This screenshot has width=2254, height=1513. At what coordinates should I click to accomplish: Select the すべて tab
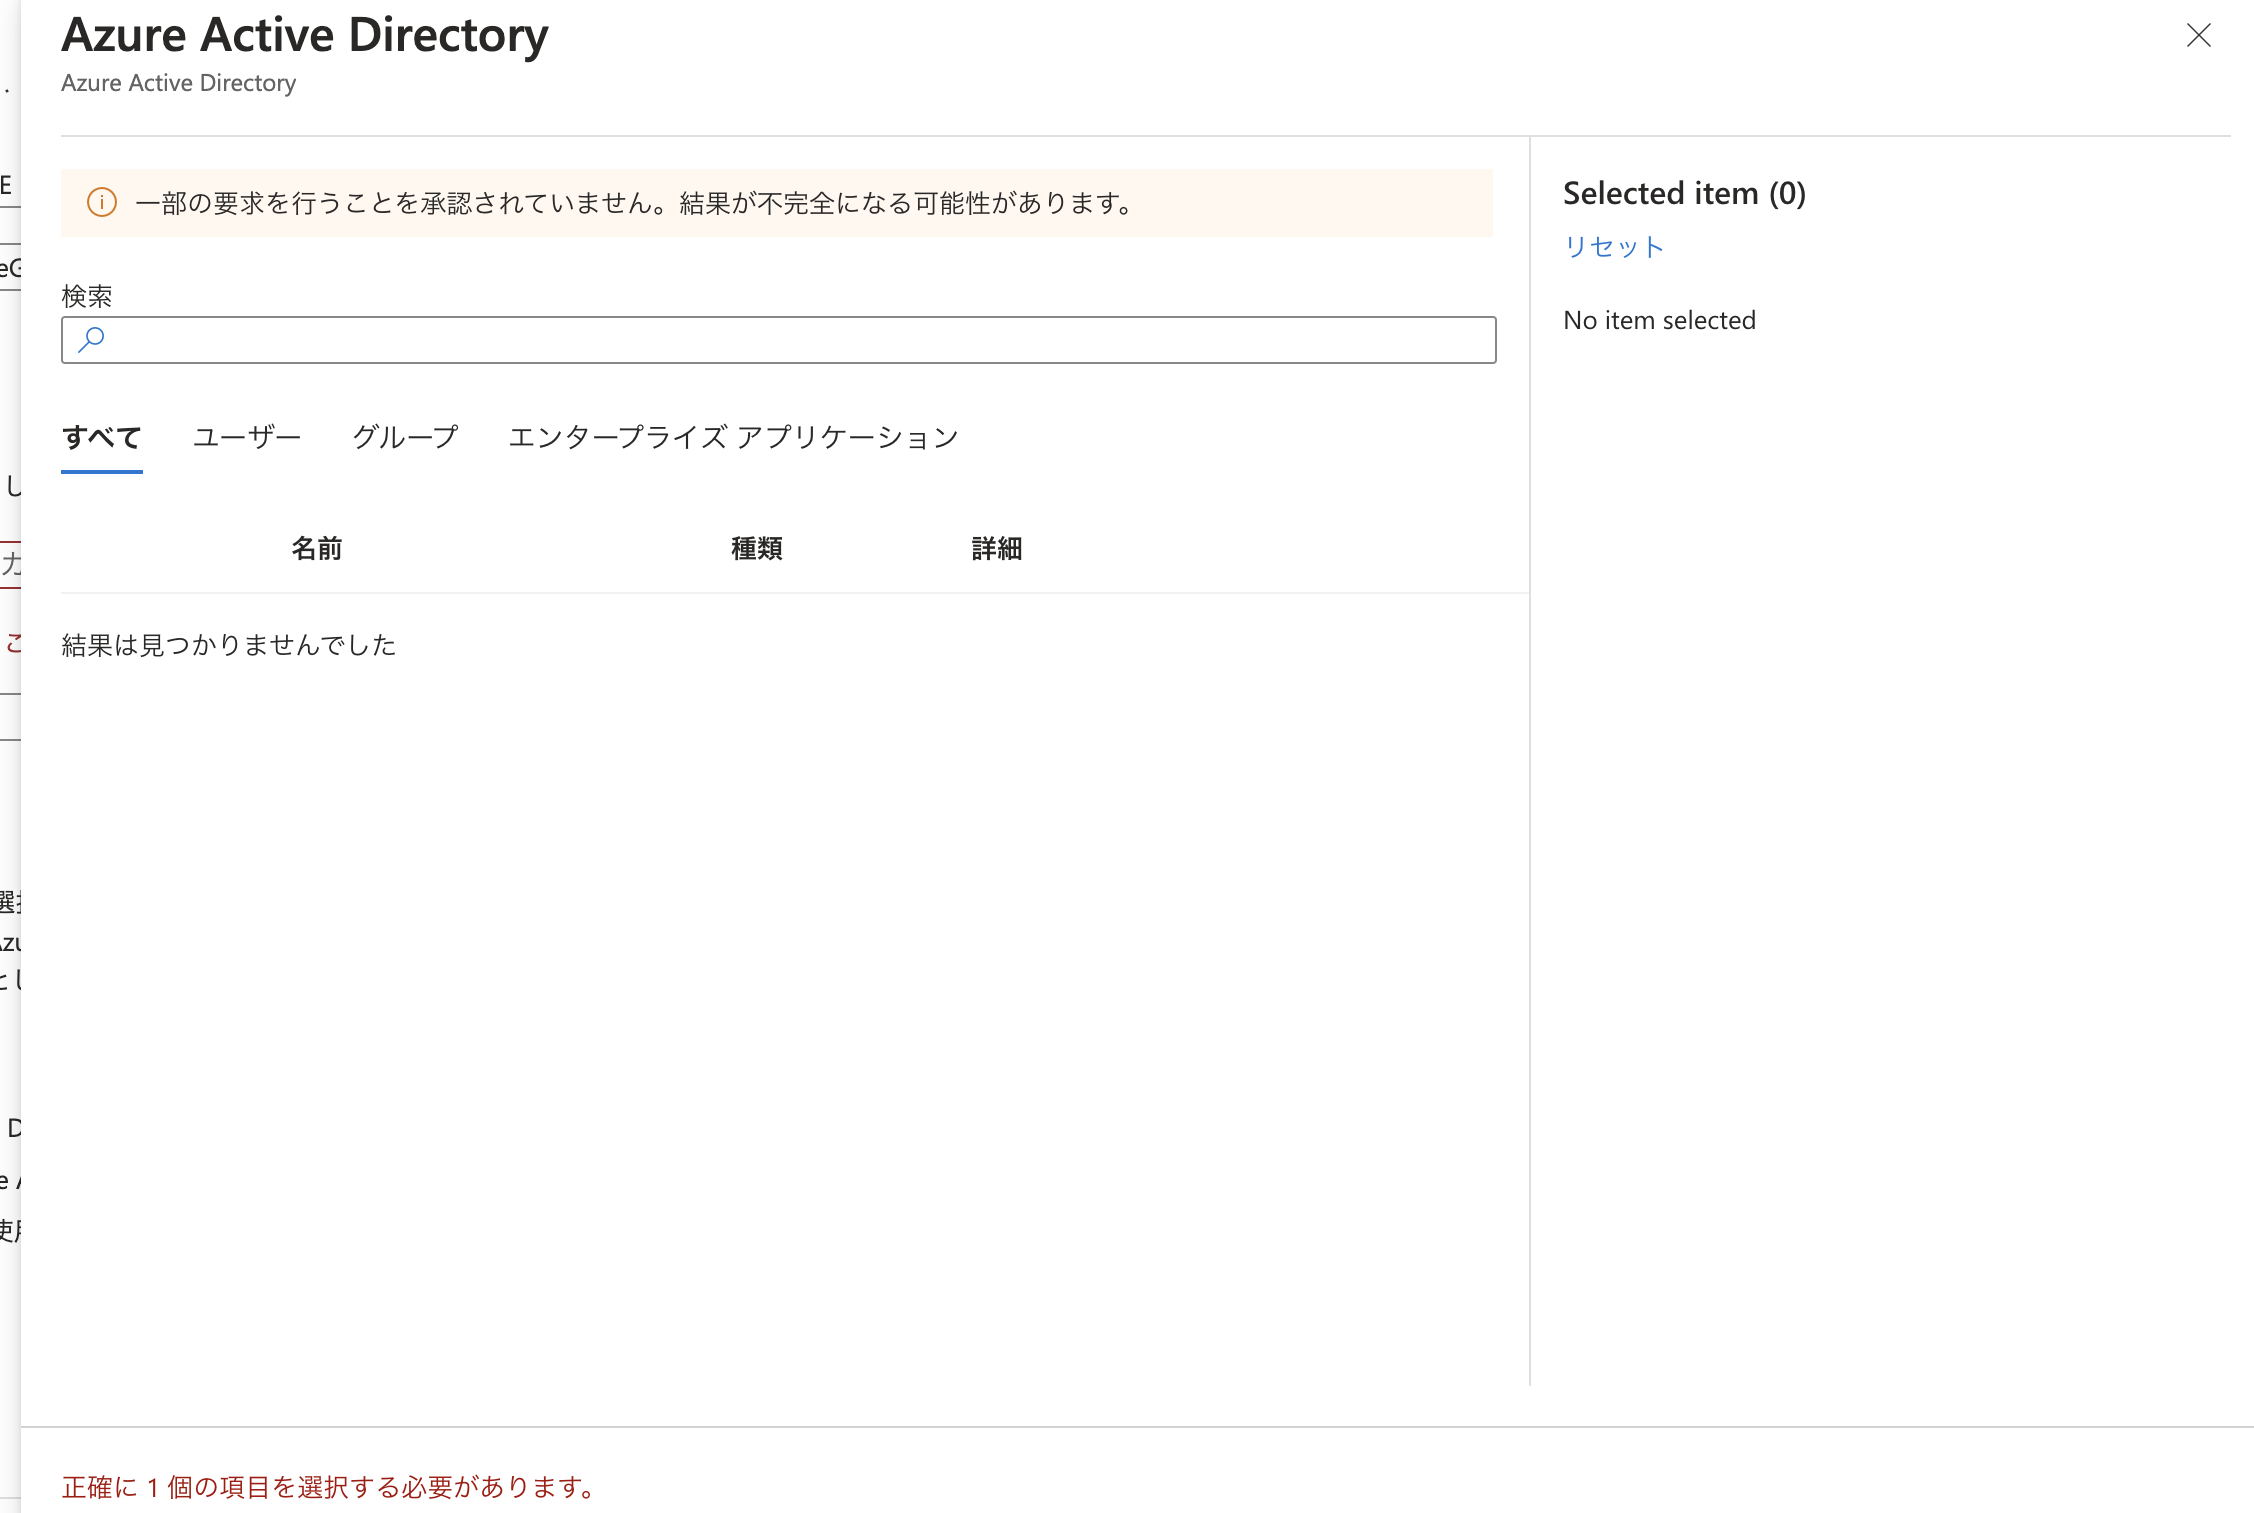point(101,437)
